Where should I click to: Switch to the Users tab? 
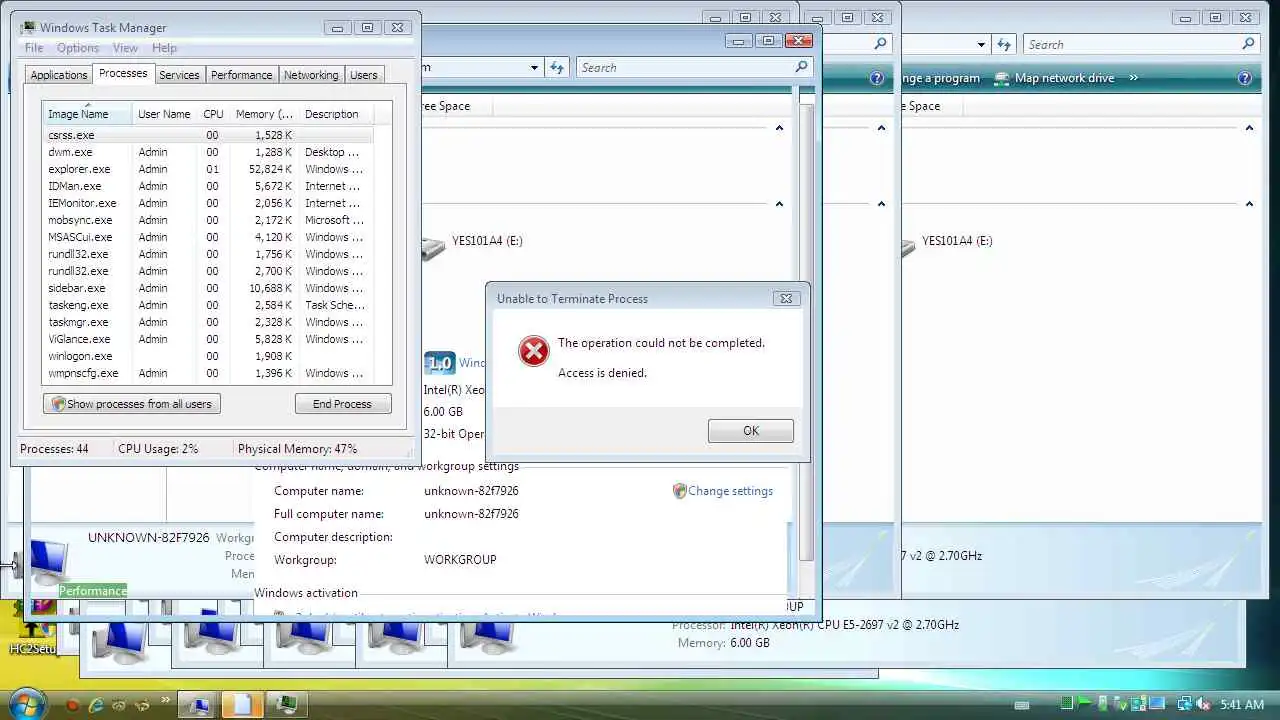click(x=364, y=75)
